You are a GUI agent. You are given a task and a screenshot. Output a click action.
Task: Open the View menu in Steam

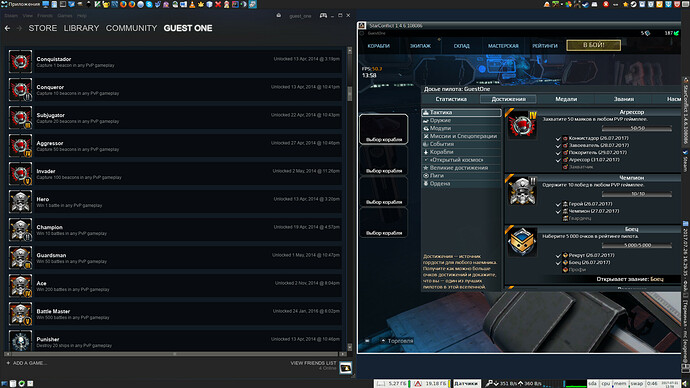click(x=28, y=16)
